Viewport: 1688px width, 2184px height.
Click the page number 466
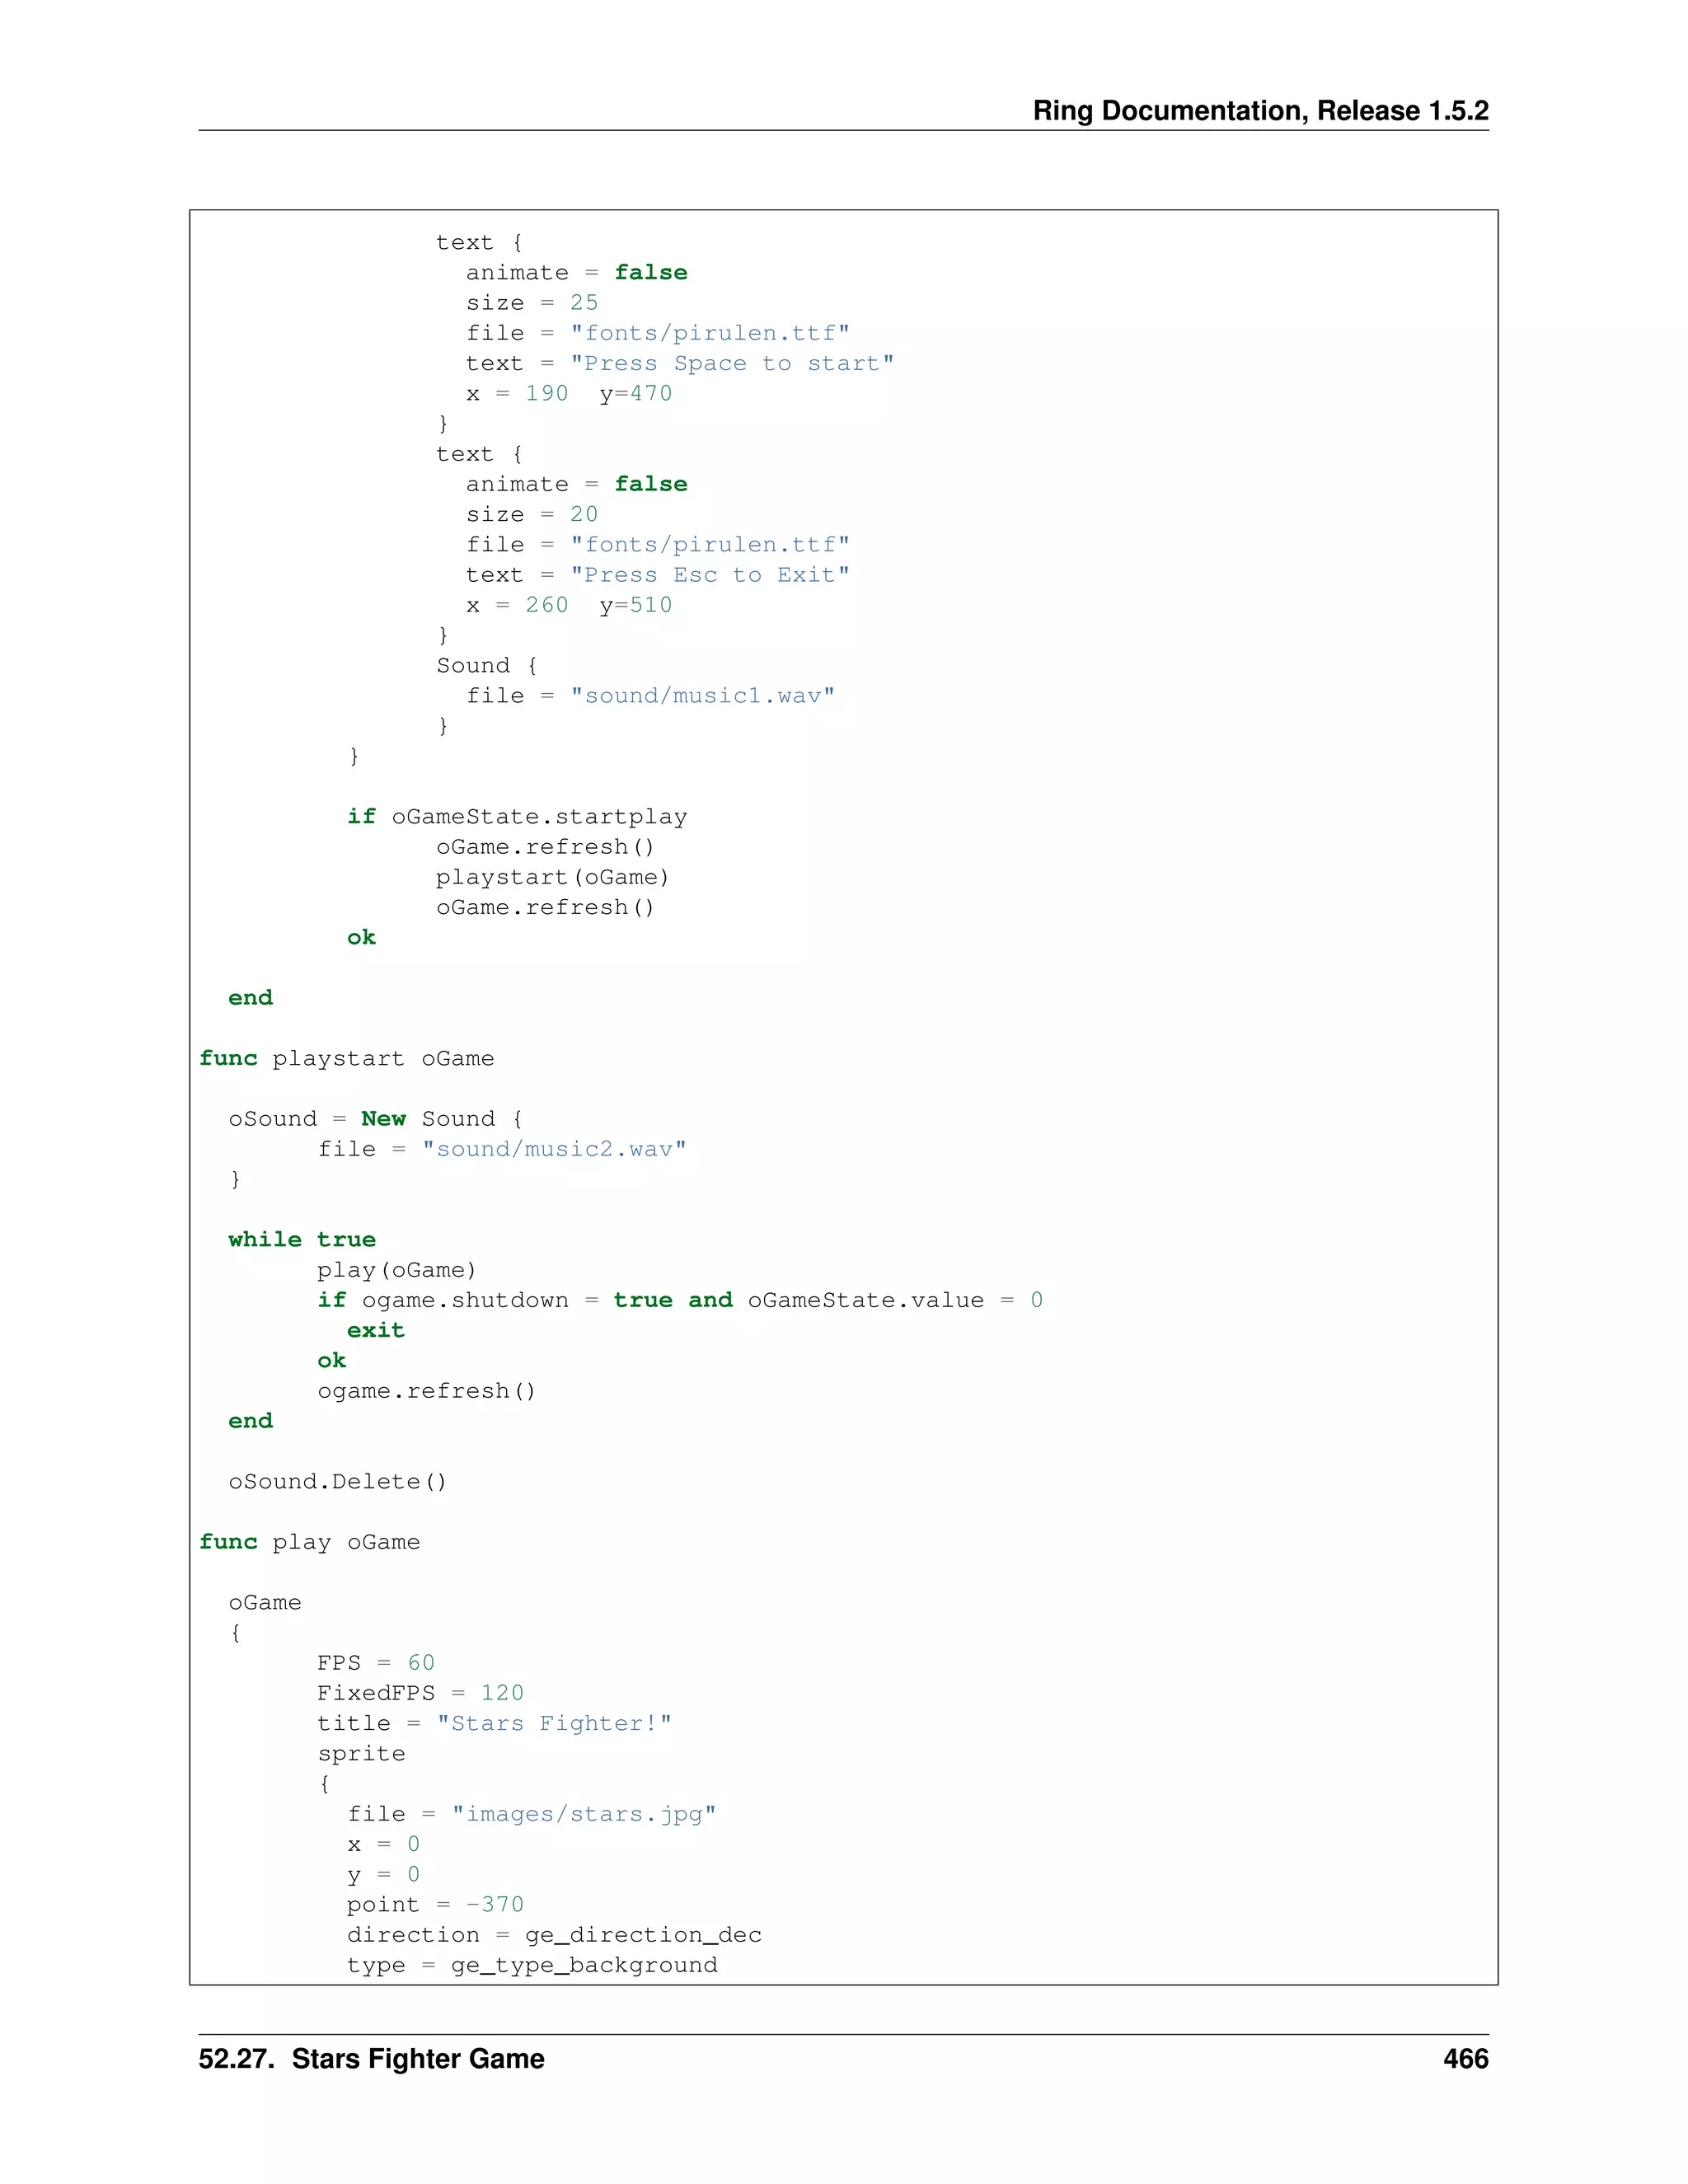pyautogui.click(x=1465, y=2059)
